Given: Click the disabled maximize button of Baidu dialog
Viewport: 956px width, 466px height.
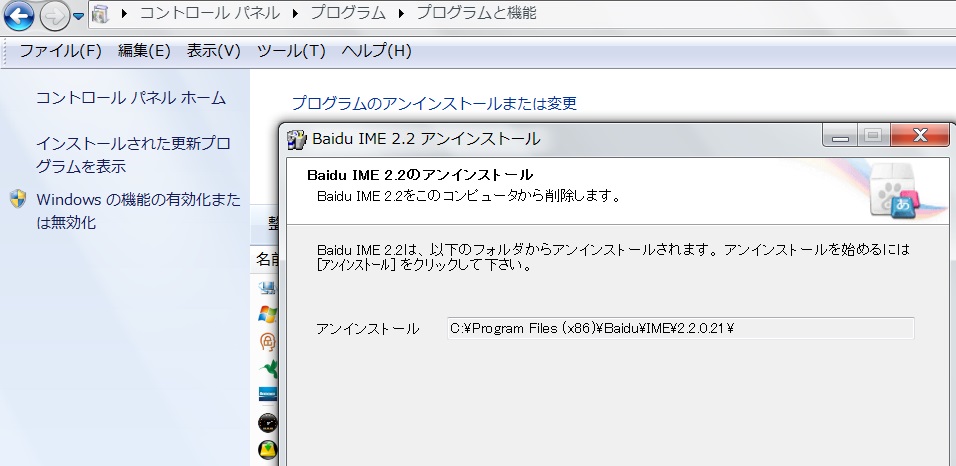Looking at the screenshot, I should [x=874, y=135].
